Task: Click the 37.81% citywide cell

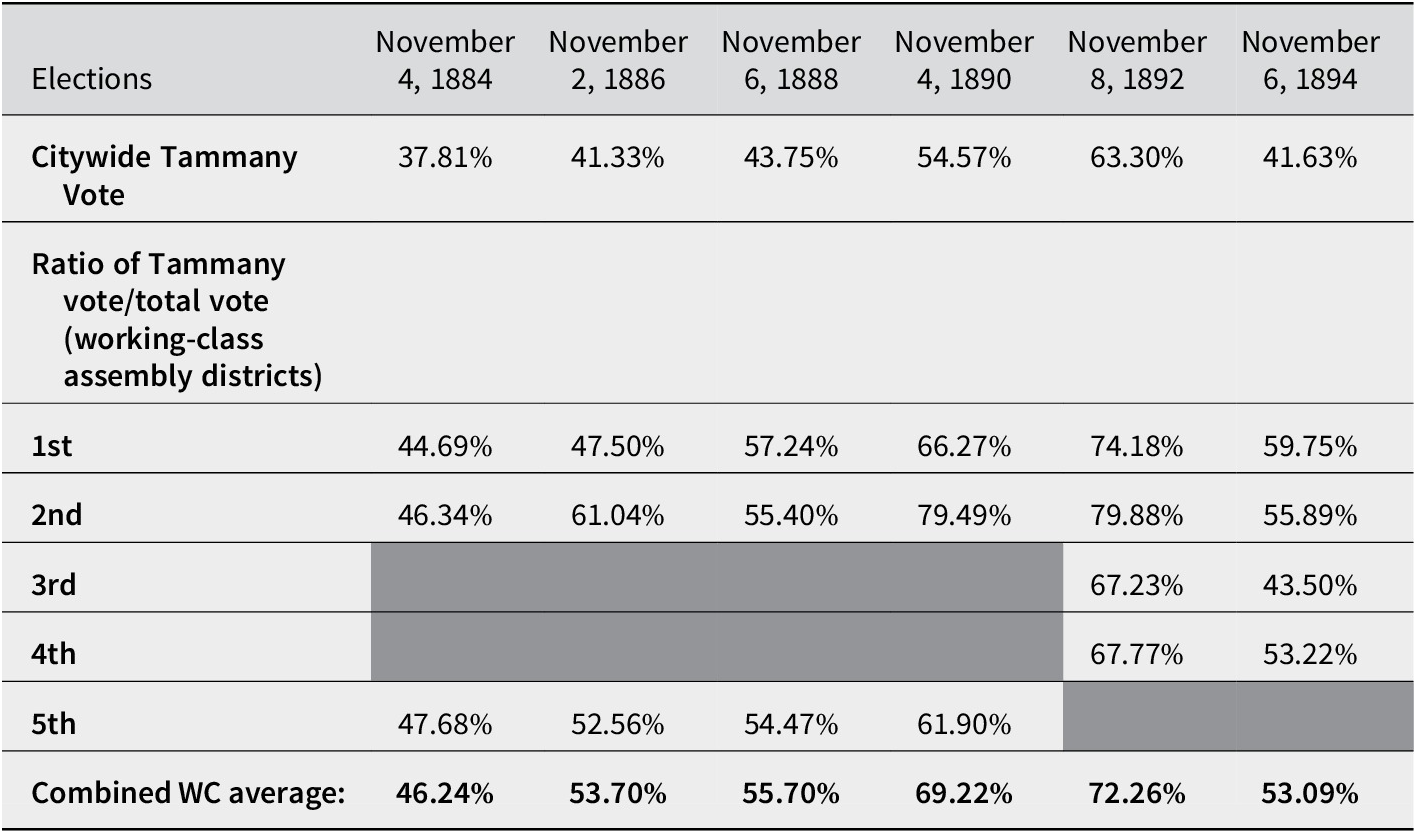Action: [x=445, y=157]
